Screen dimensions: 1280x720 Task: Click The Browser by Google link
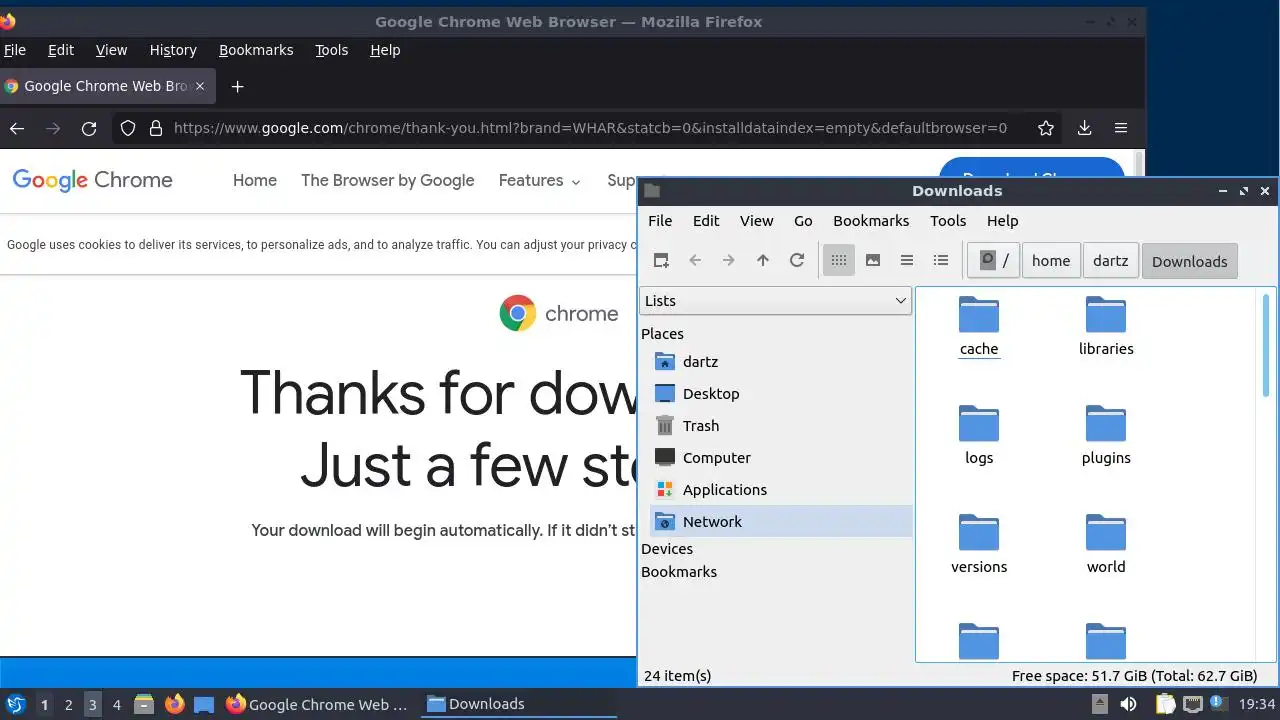click(x=388, y=181)
